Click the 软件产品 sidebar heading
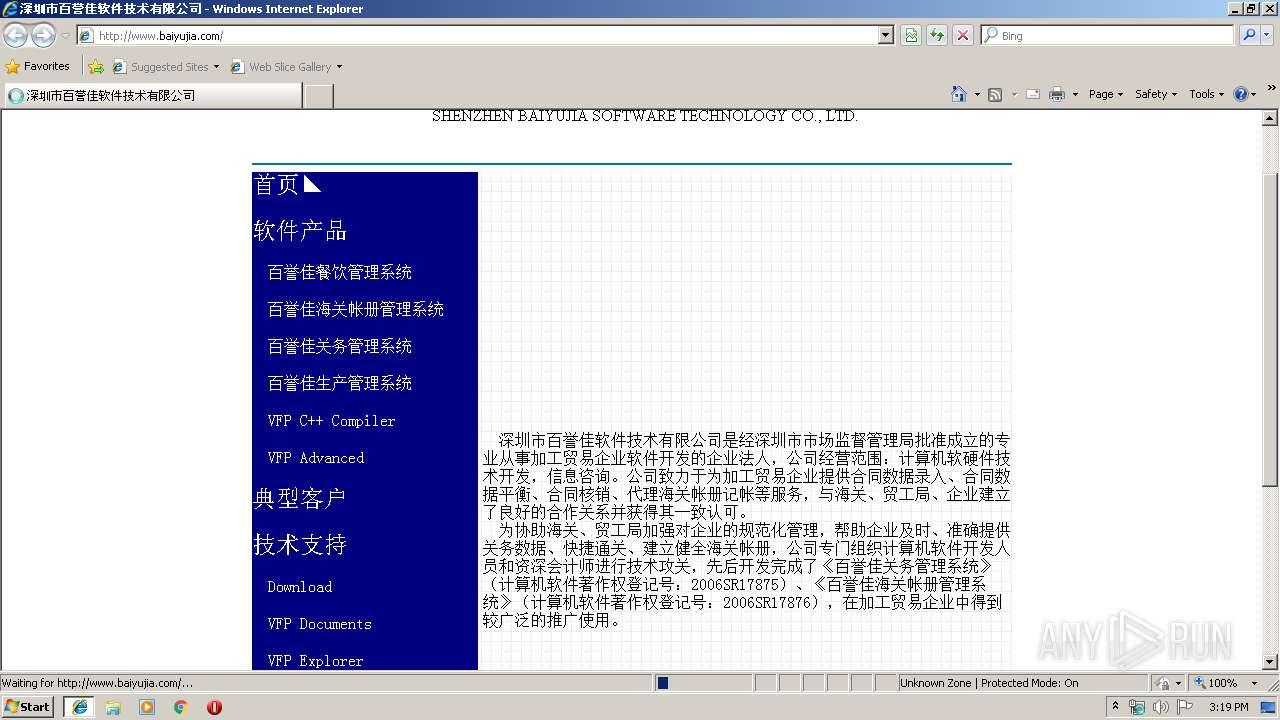1280x720 pixels. coord(300,231)
